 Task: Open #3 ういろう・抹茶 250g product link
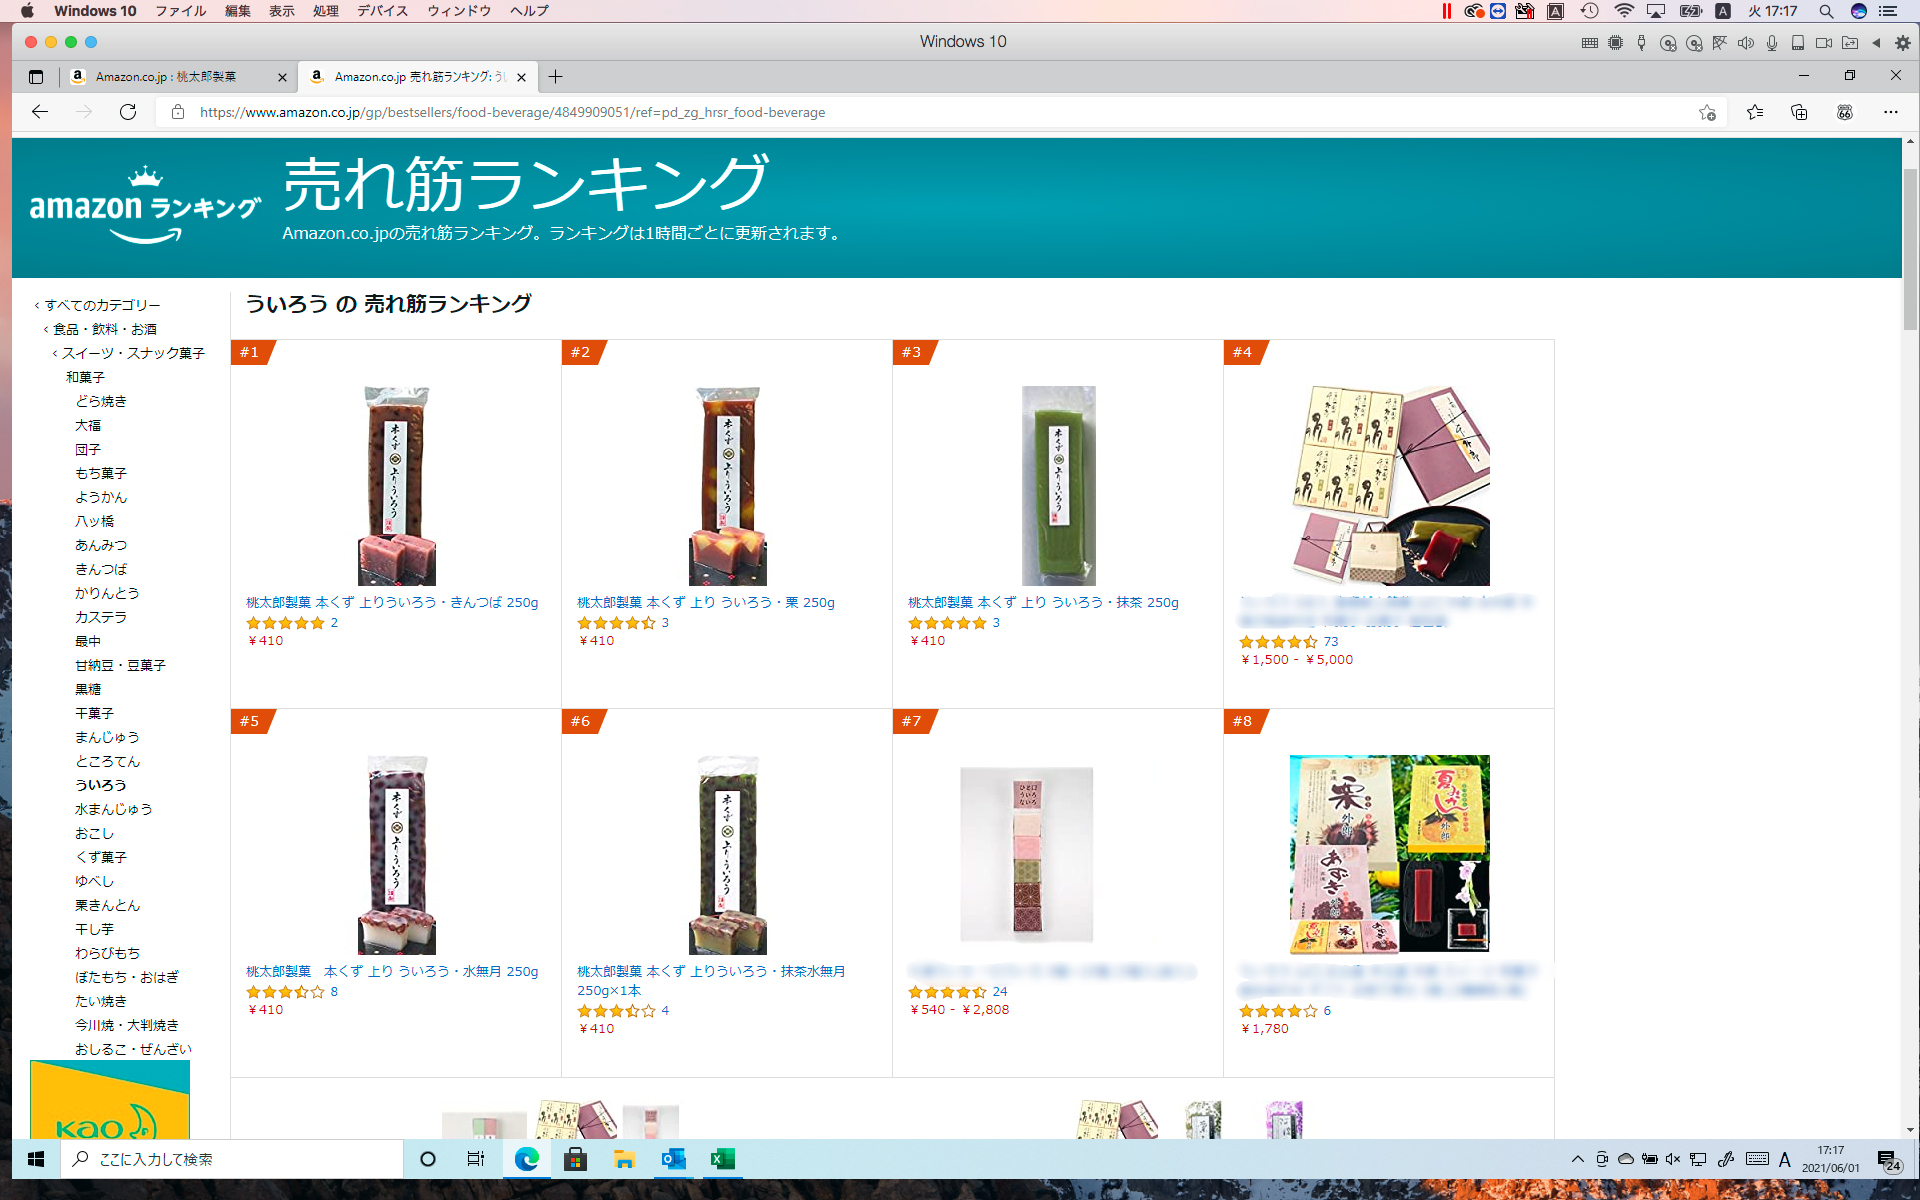pos(1043,602)
